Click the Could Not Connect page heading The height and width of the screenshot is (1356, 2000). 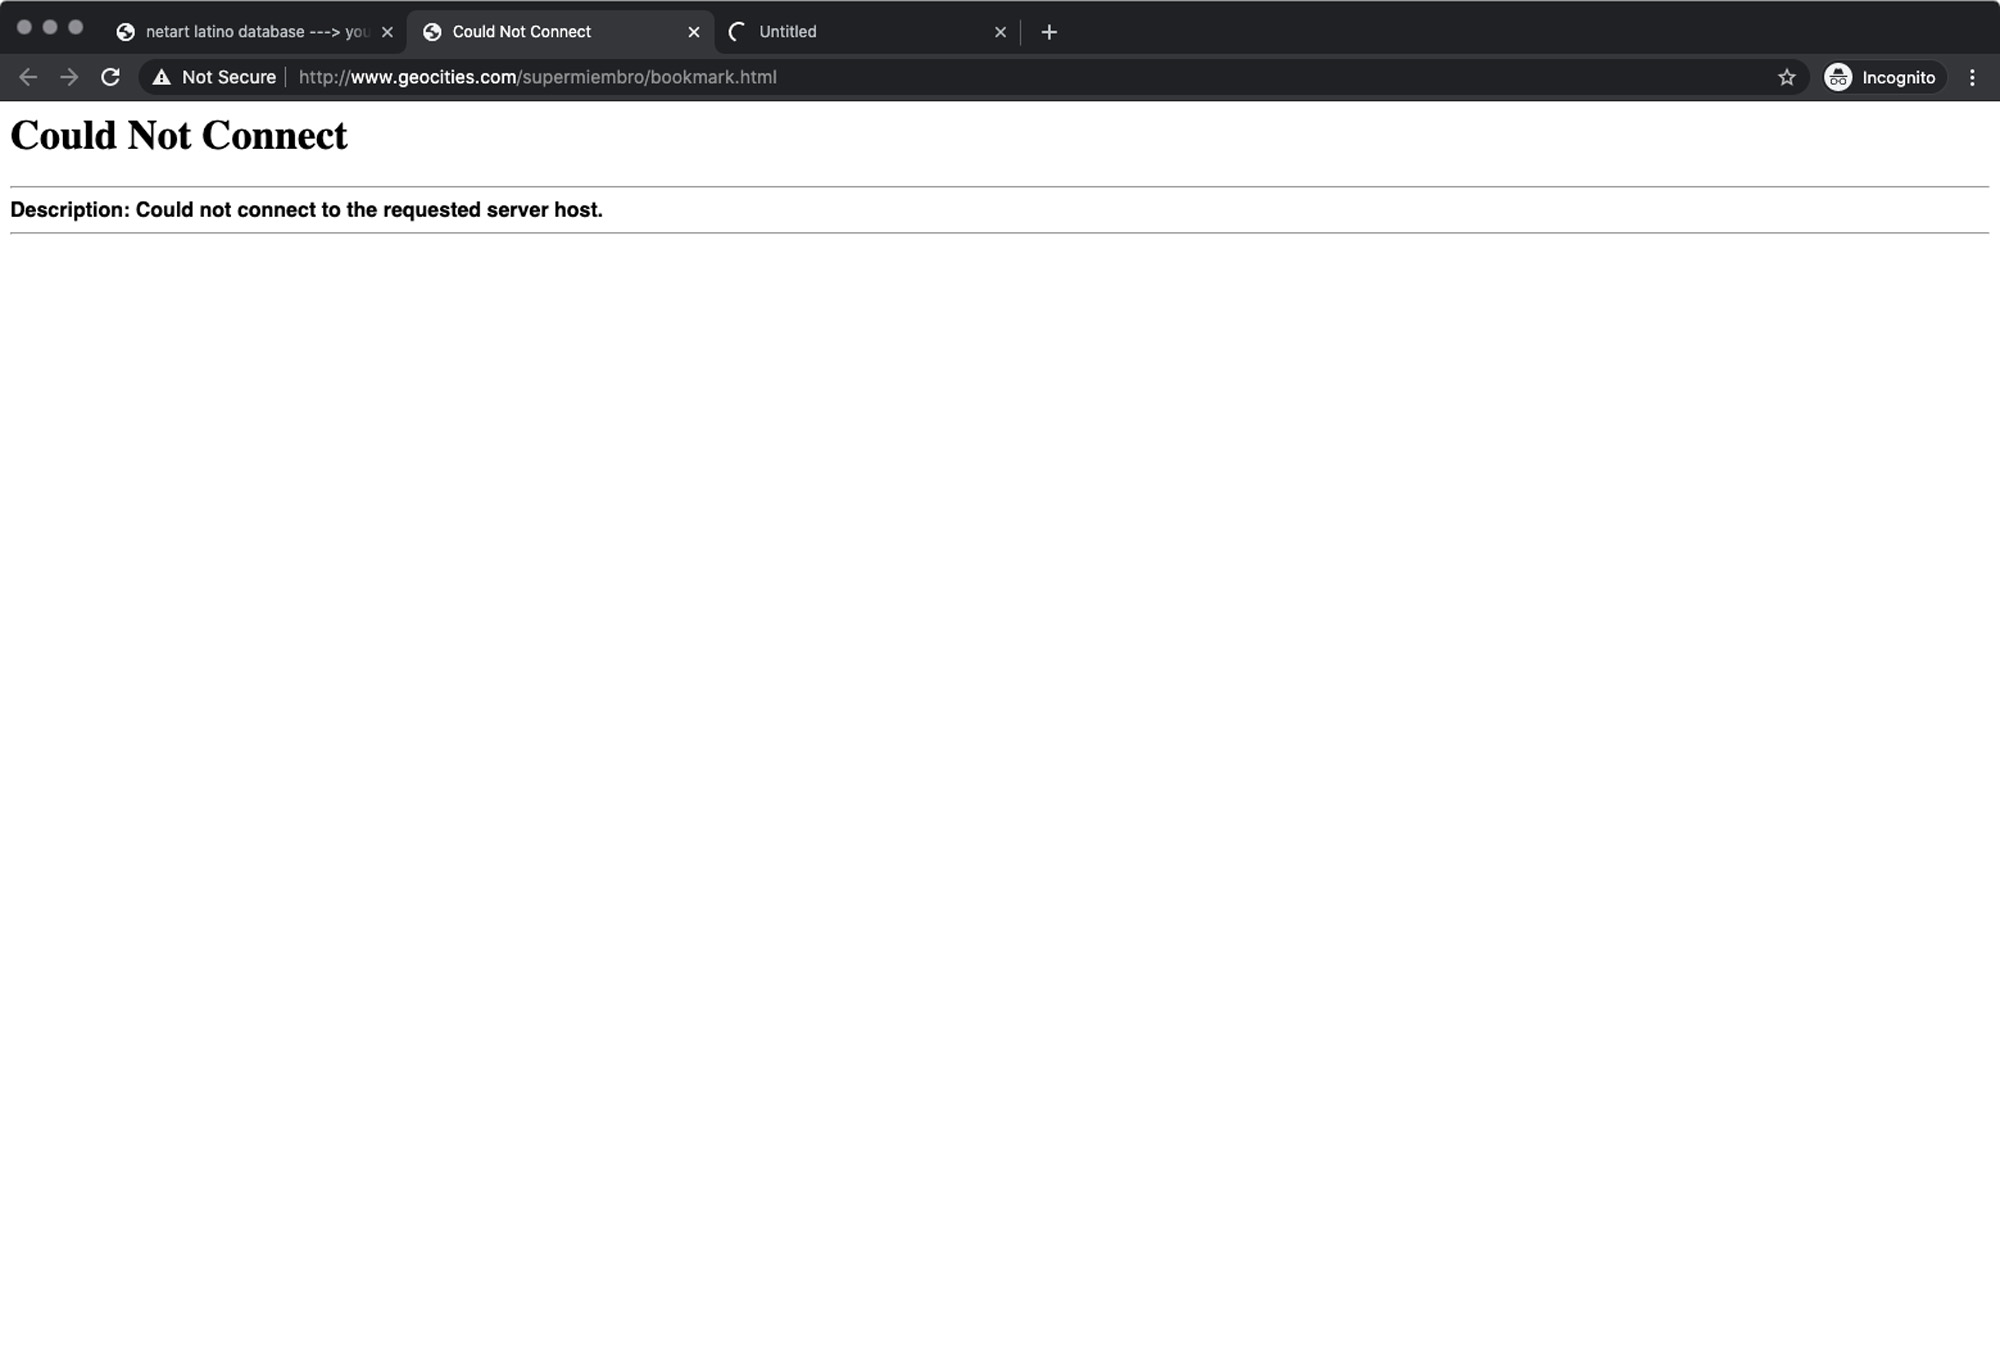pyautogui.click(x=179, y=136)
